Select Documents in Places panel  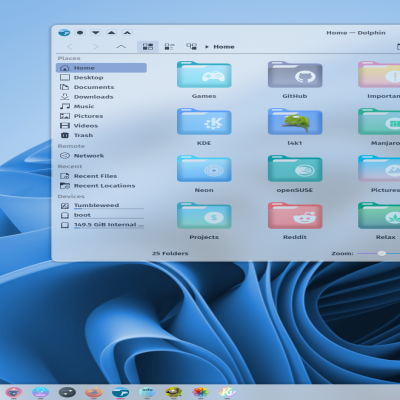click(x=101, y=87)
